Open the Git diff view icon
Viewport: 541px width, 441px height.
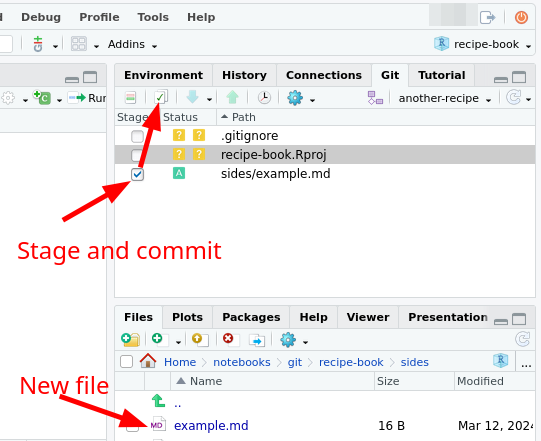coord(130,98)
